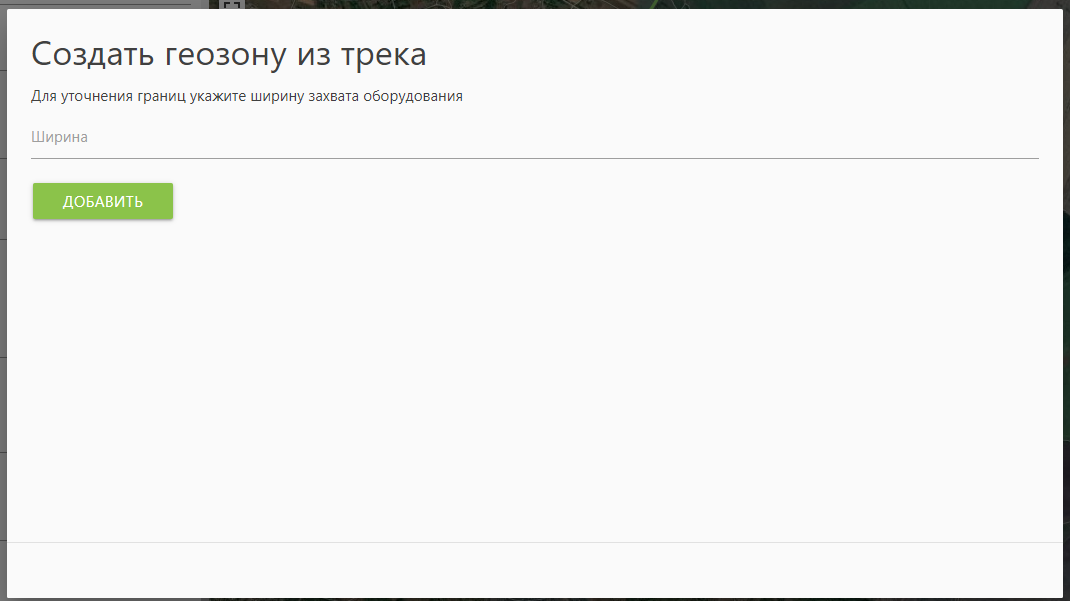Click the footer divider line of dialog
This screenshot has width=1070, height=601.
pos(535,542)
